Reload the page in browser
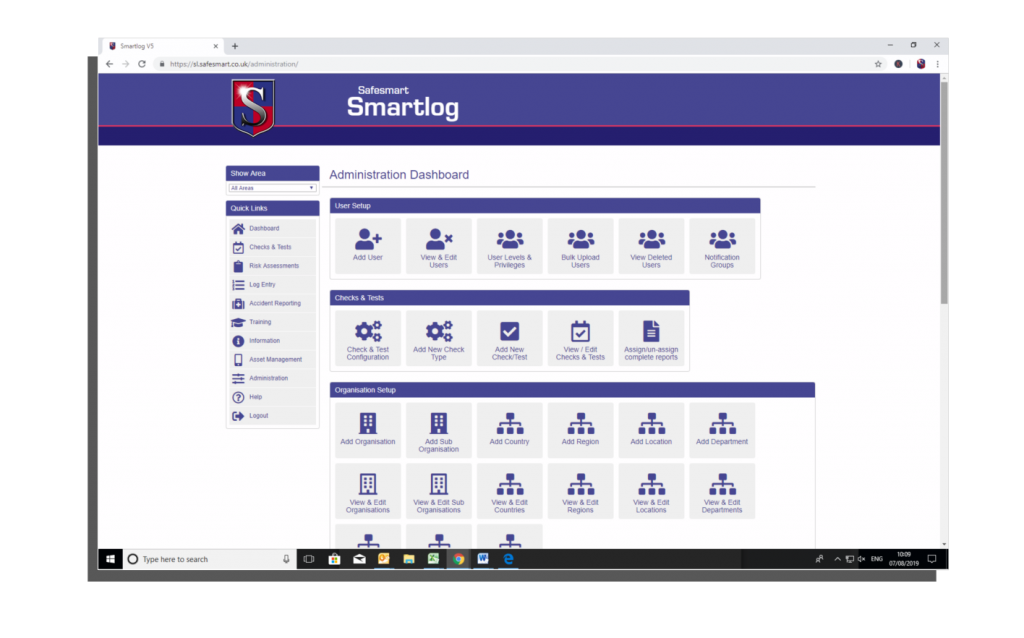 tap(142, 64)
